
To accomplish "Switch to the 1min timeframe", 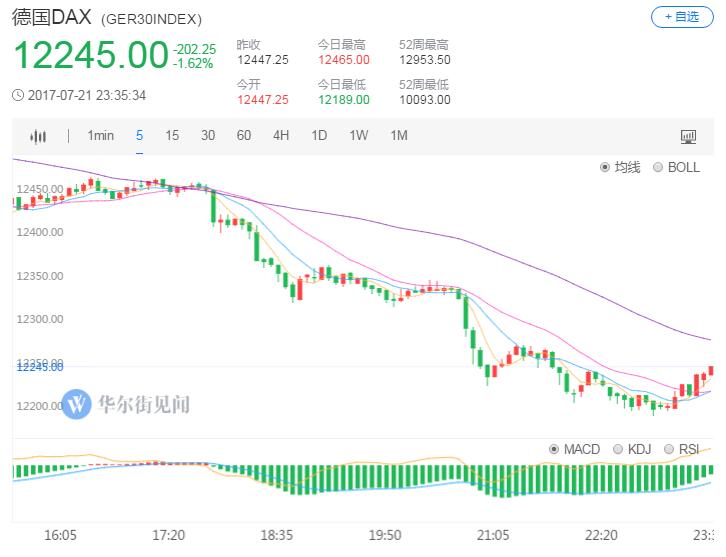I will click(100, 136).
